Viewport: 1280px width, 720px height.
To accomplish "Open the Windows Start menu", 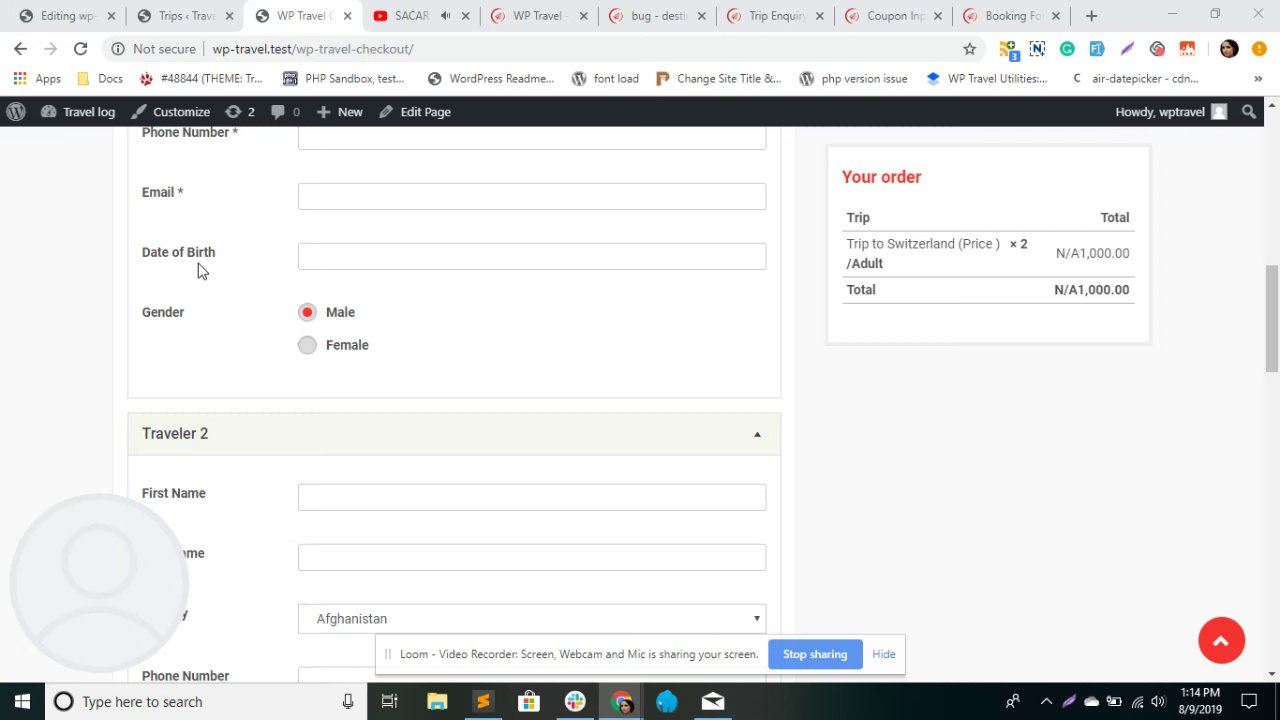I will (22, 702).
